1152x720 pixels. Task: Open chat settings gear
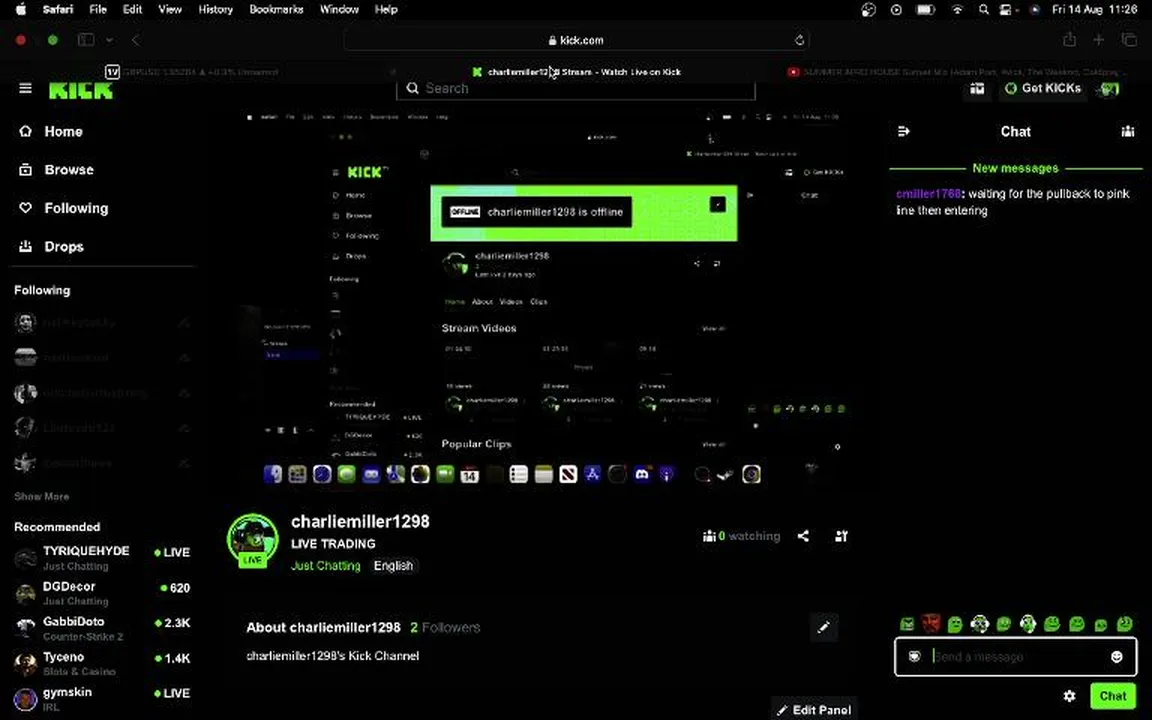coord(1070,696)
